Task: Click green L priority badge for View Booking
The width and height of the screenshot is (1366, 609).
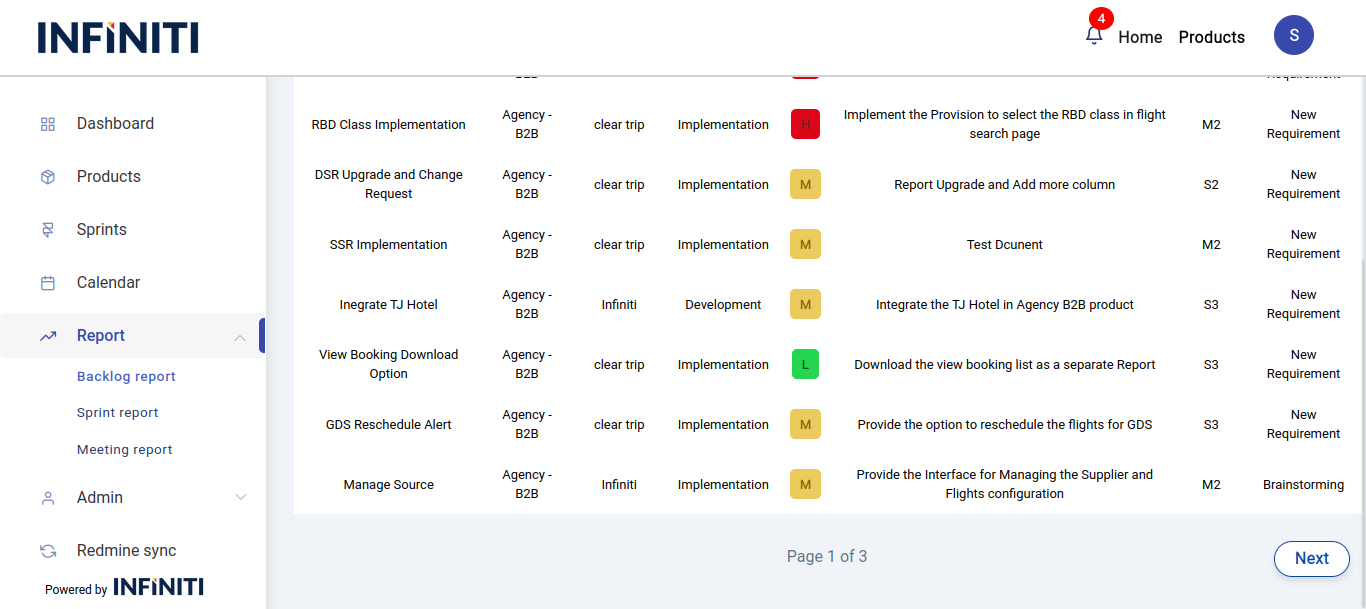Action: (x=805, y=365)
